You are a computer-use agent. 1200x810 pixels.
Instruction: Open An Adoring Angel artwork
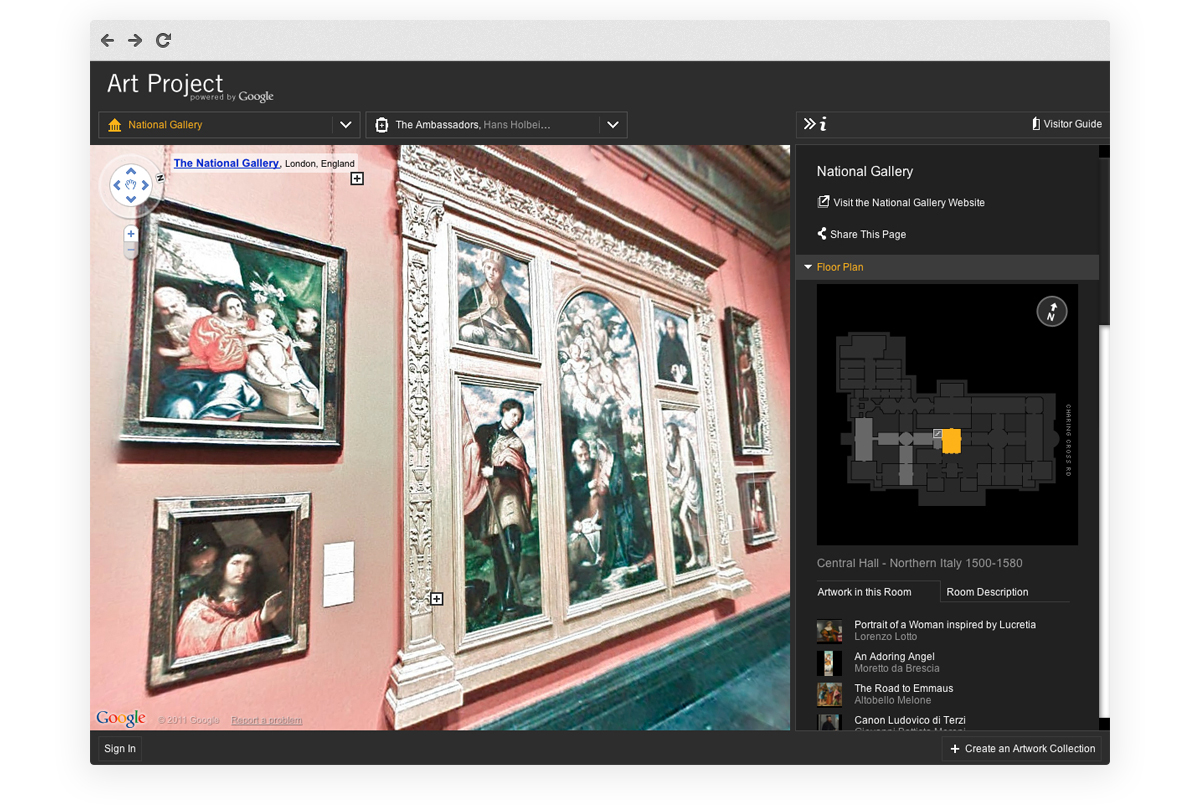(x=894, y=657)
